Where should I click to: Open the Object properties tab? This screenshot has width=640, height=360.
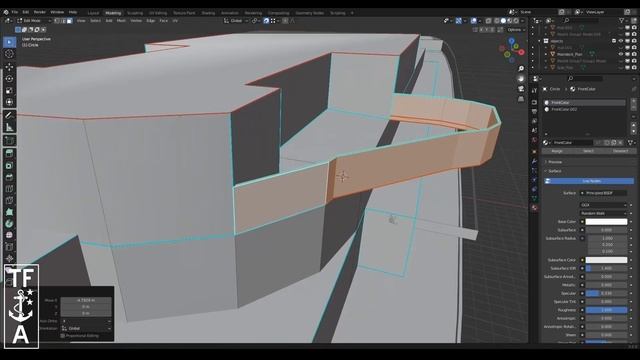point(534,151)
